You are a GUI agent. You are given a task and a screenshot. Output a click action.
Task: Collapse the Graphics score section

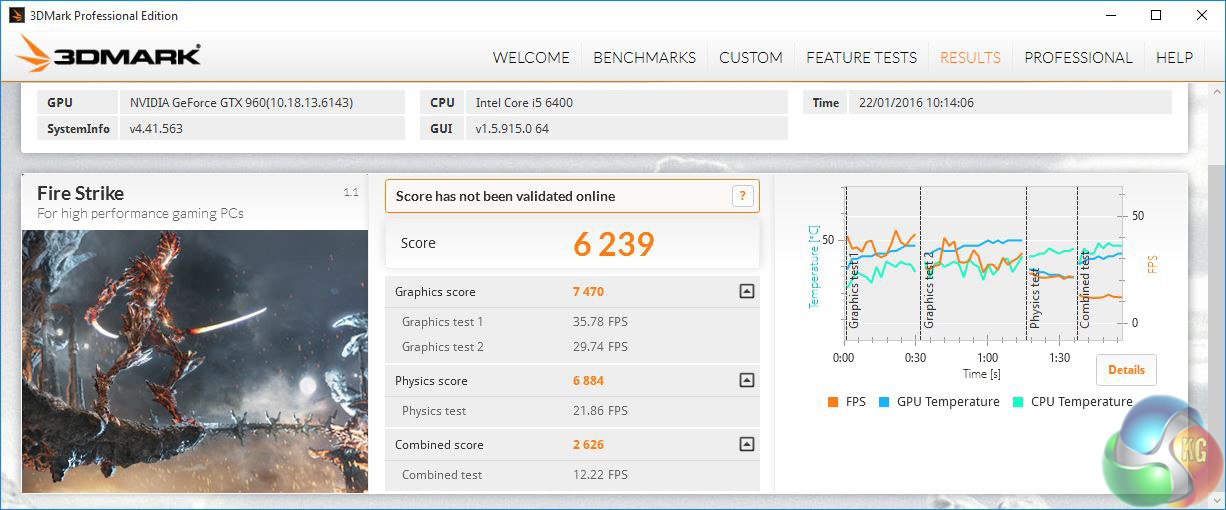pos(746,292)
